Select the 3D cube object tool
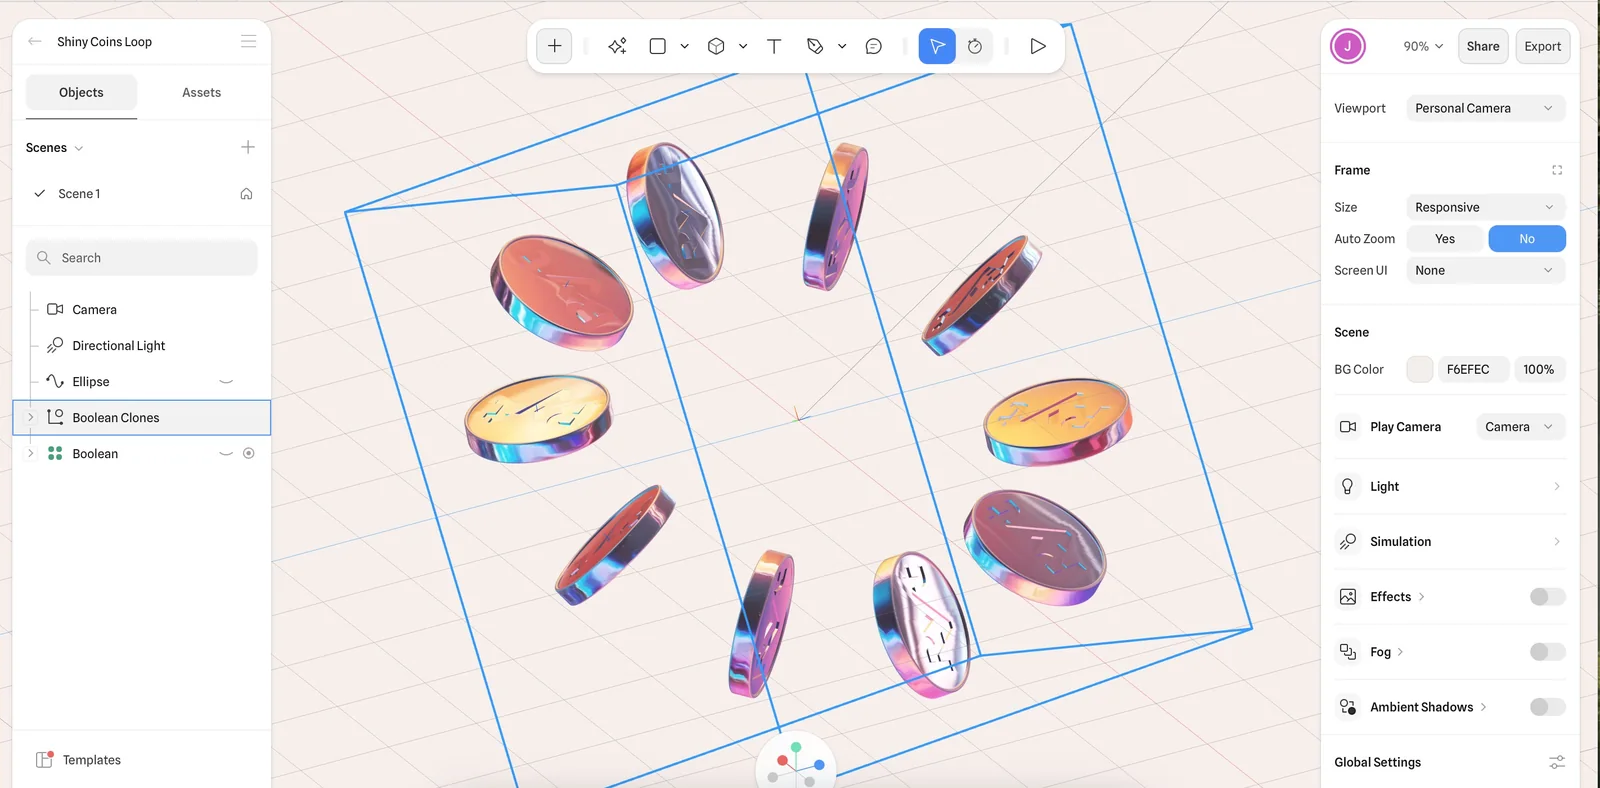1600x788 pixels. [x=716, y=46]
